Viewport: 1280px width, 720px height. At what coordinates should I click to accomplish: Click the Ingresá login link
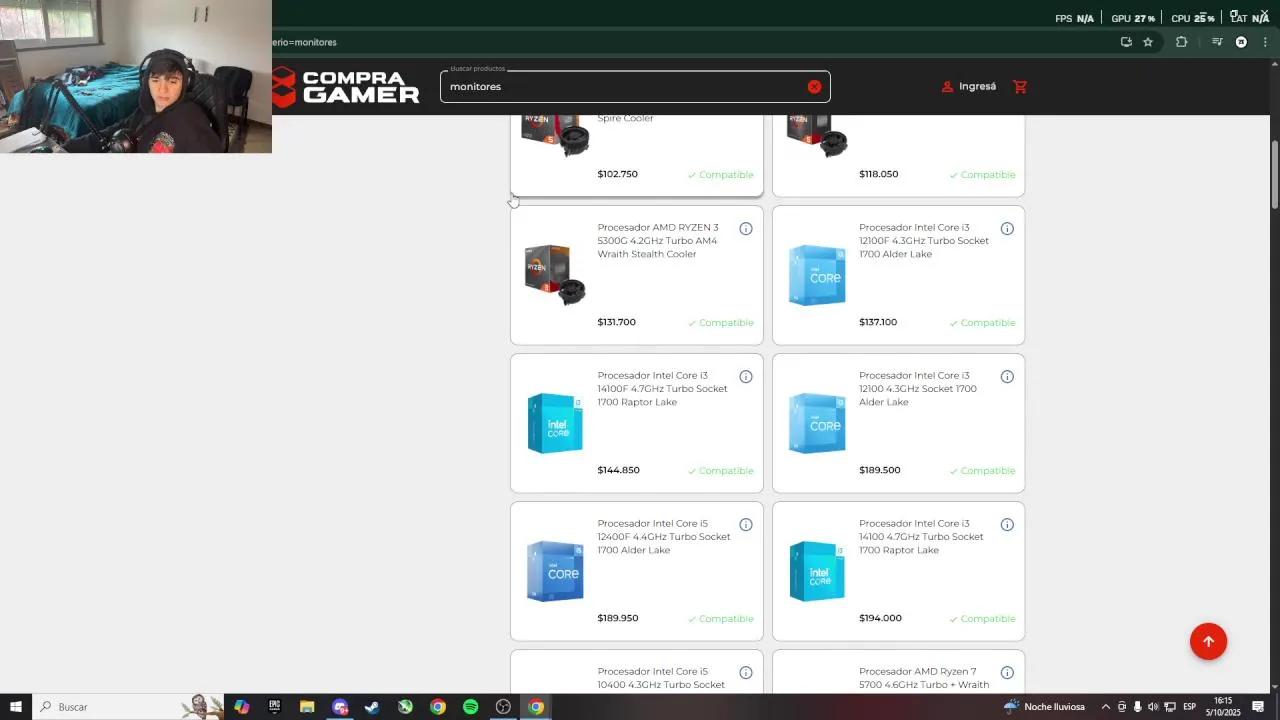(969, 87)
